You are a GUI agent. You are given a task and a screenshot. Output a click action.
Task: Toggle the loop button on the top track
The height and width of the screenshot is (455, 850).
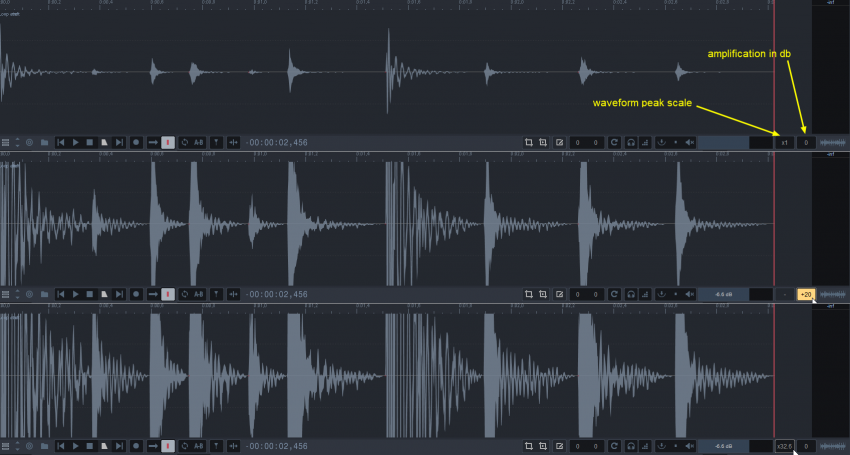coord(185,143)
